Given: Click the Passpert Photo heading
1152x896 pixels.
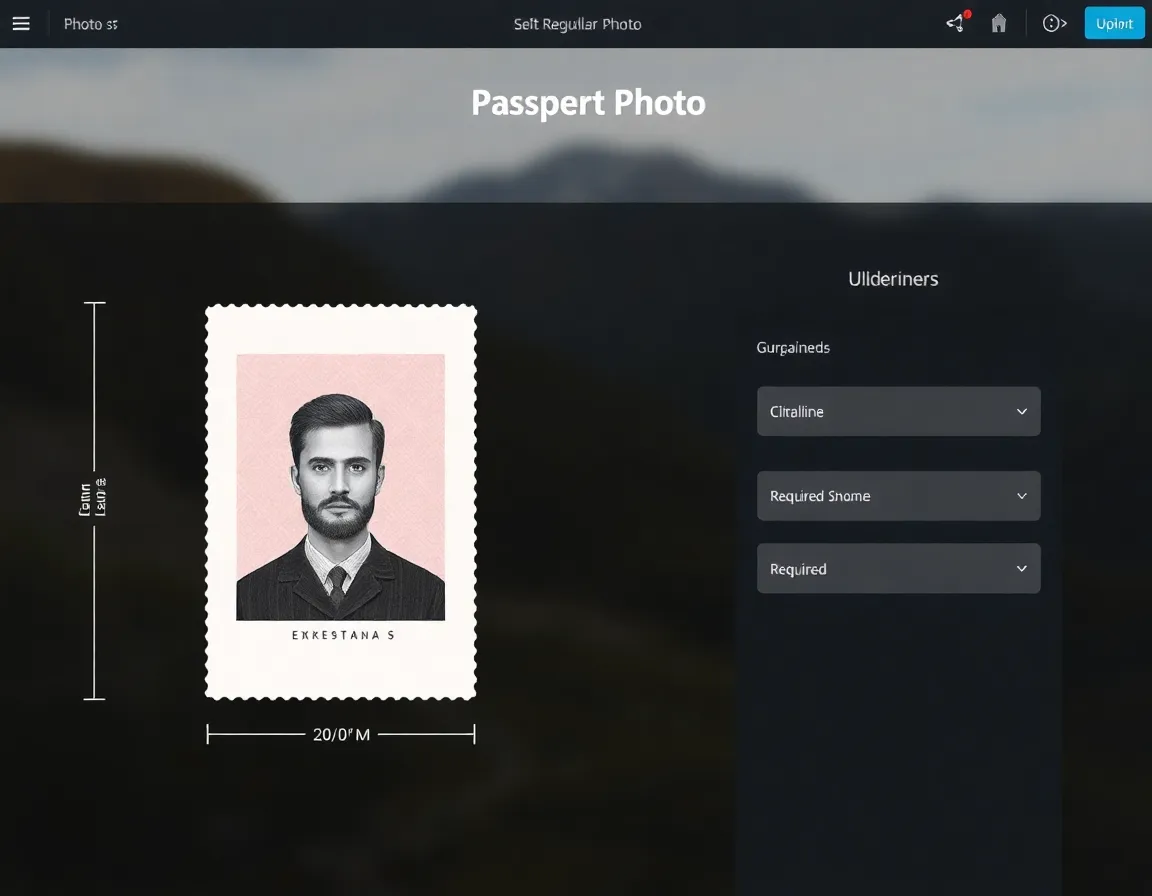Looking at the screenshot, I should tap(588, 103).
